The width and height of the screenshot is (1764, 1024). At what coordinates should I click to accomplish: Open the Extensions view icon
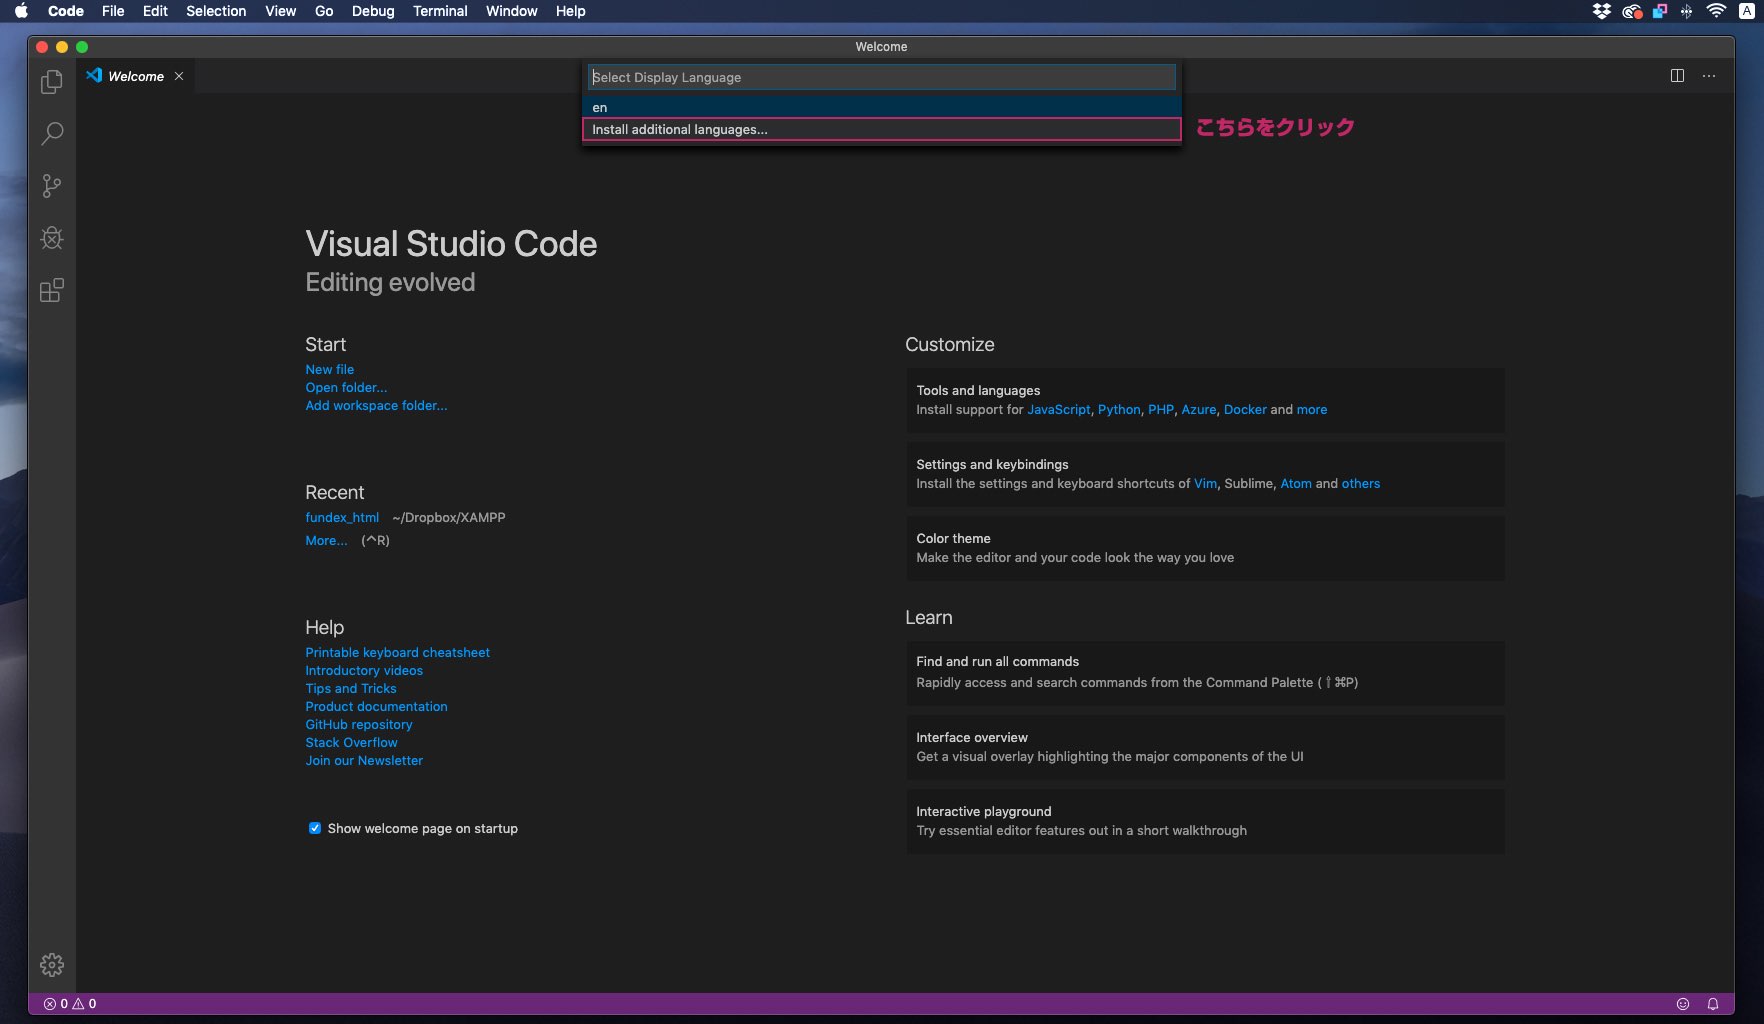coord(52,291)
